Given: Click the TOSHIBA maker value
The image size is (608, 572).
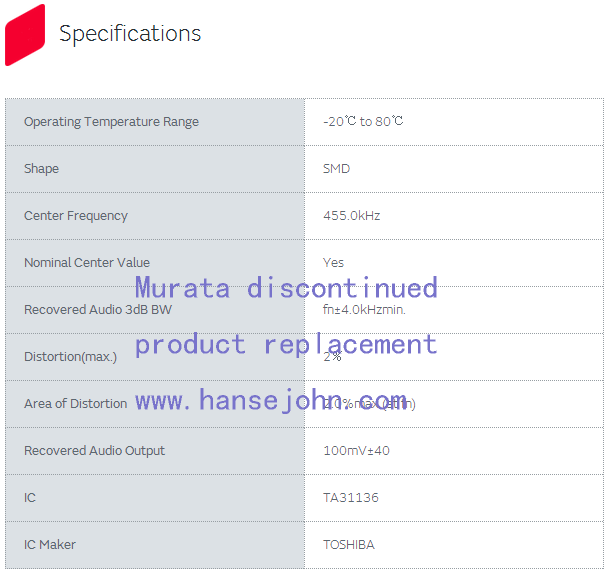Looking at the screenshot, I should [x=348, y=545].
